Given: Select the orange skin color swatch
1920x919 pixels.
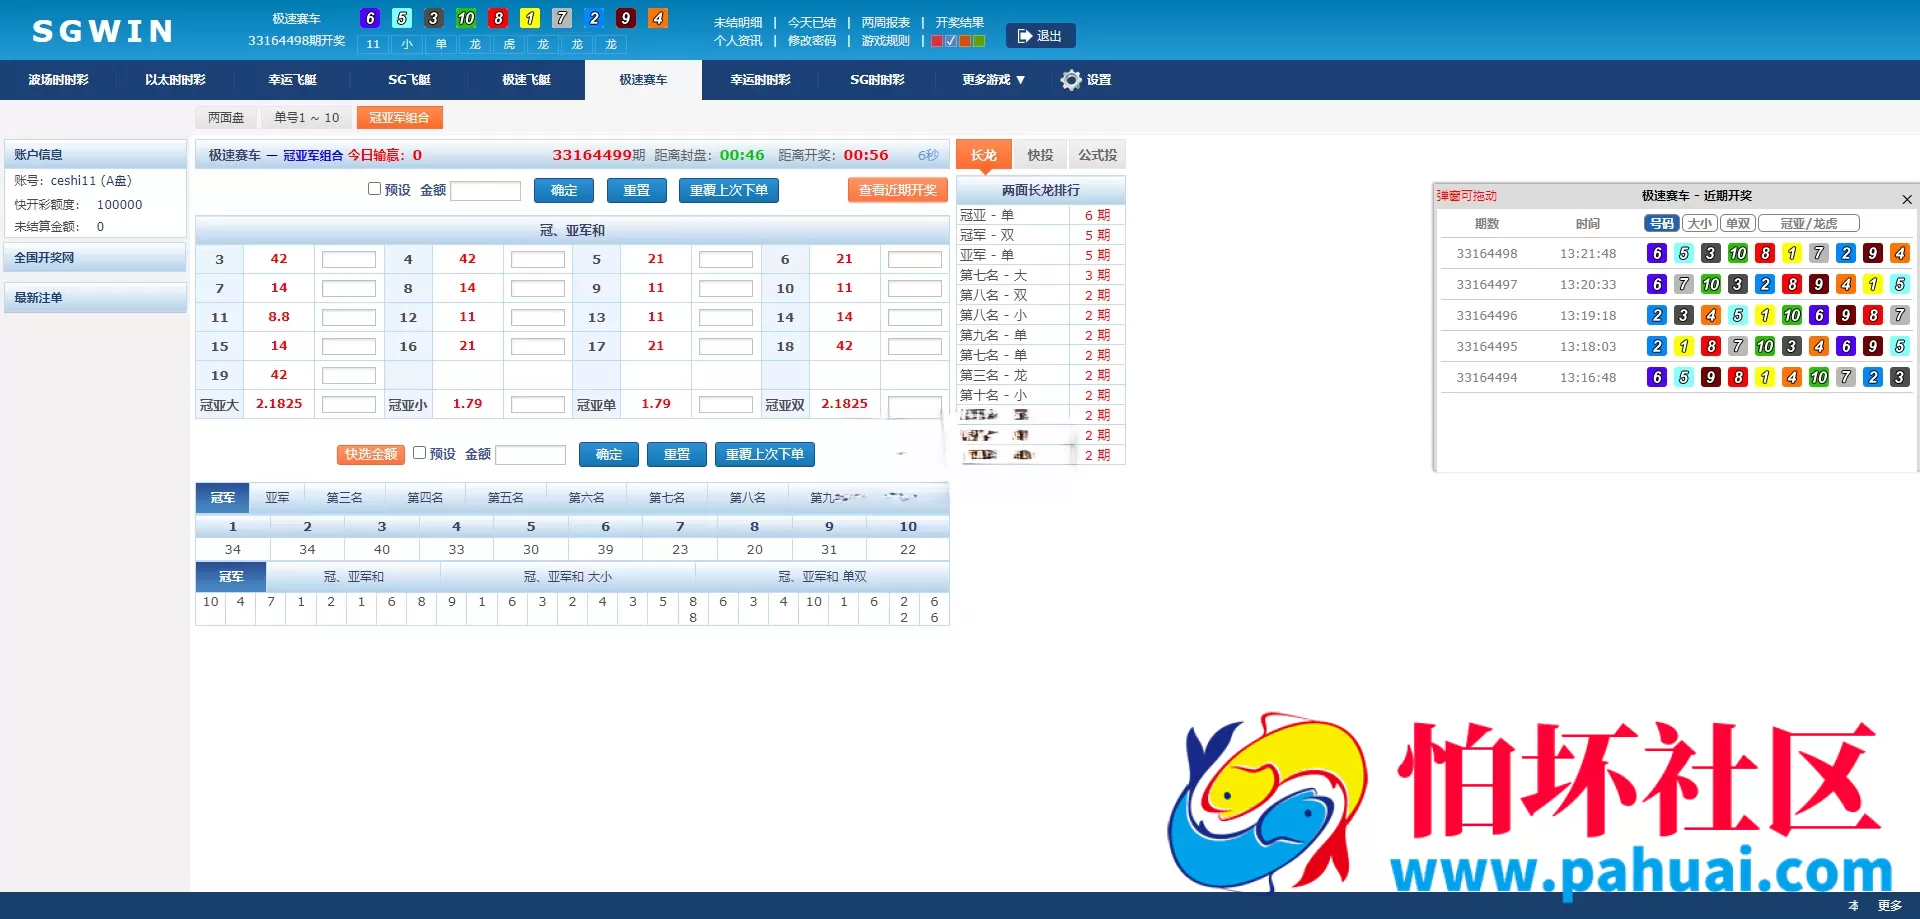Looking at the screenshot, I should (x=965, y=41).
